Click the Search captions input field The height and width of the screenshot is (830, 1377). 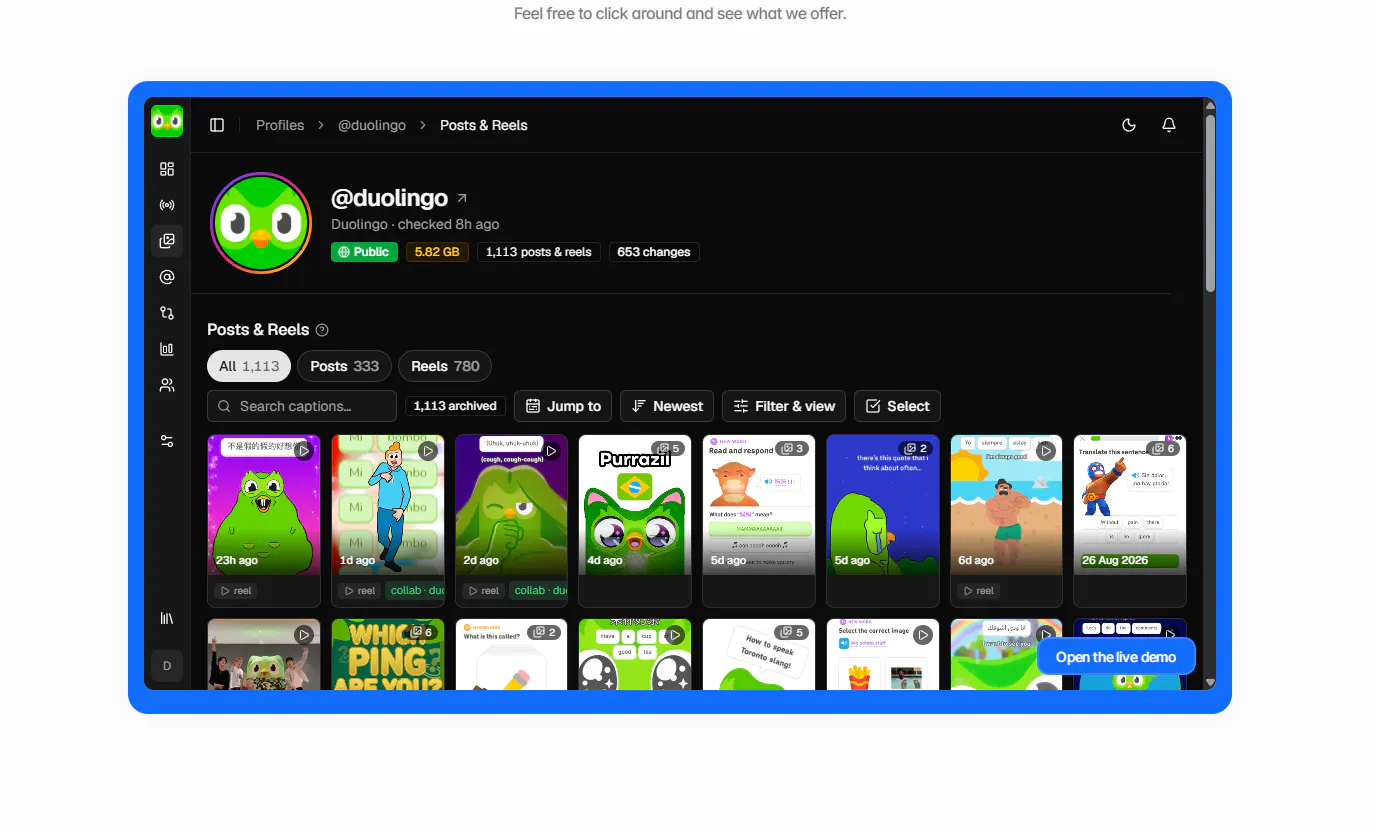(x=302, y=406)
